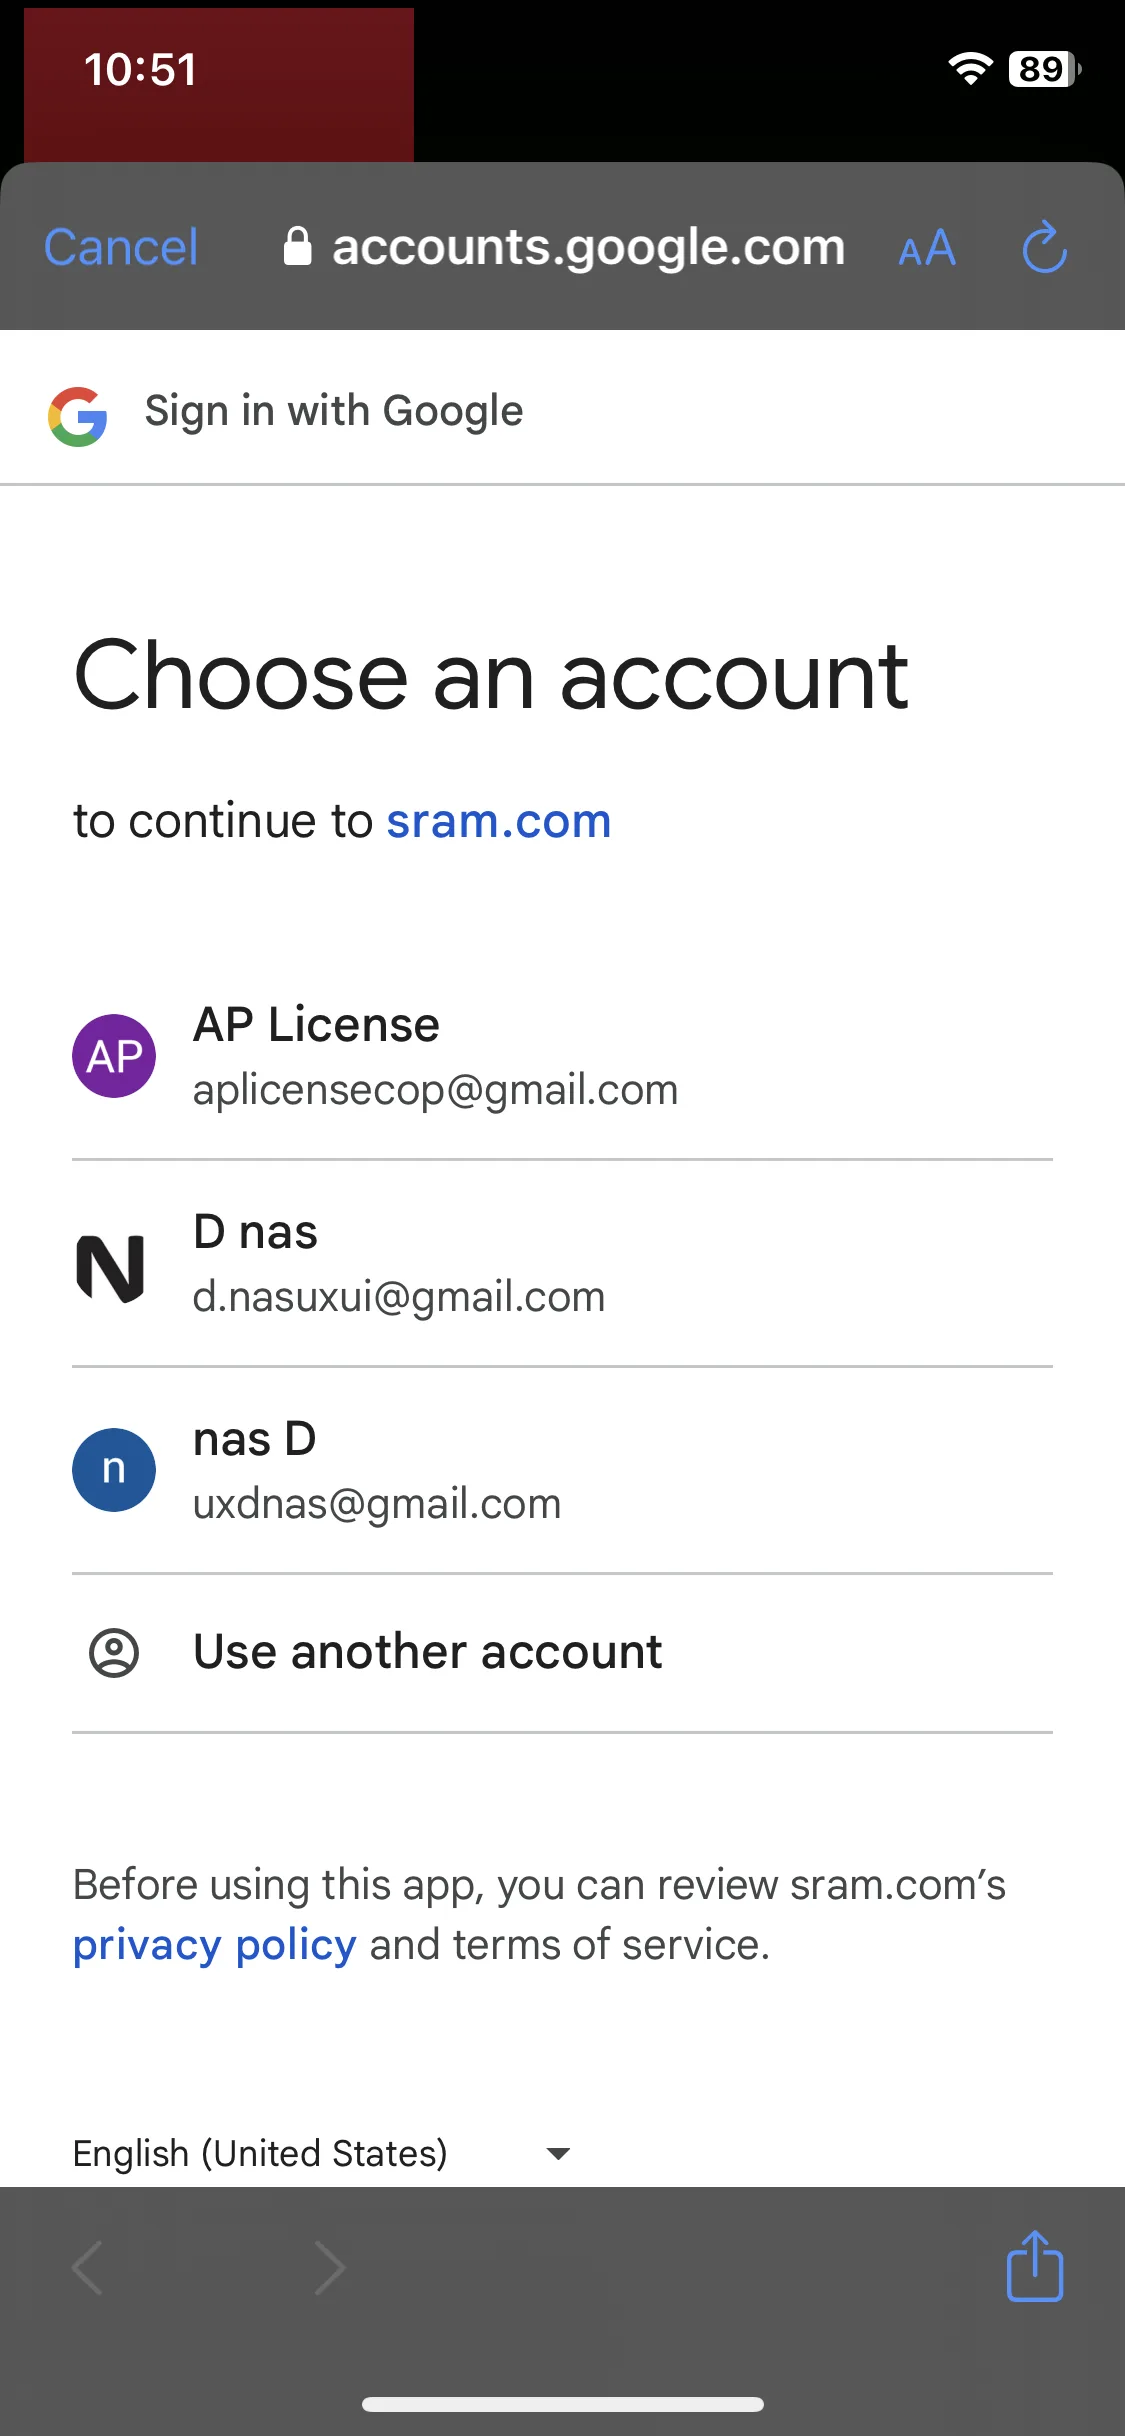Expand the English (United States) language dropdown
This screenshot has height=2436, width=1125.
[322, 2153]
